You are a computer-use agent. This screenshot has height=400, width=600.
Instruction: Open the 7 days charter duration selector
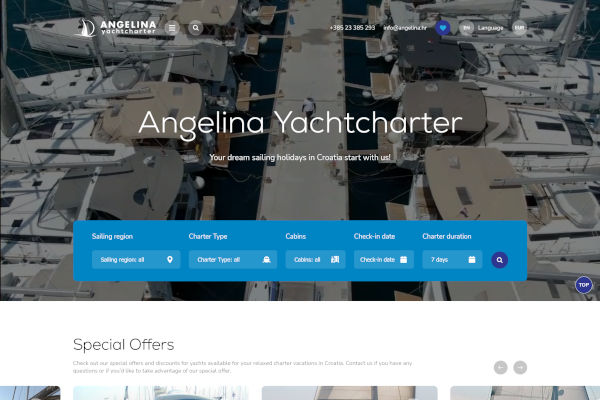point(452,260)
